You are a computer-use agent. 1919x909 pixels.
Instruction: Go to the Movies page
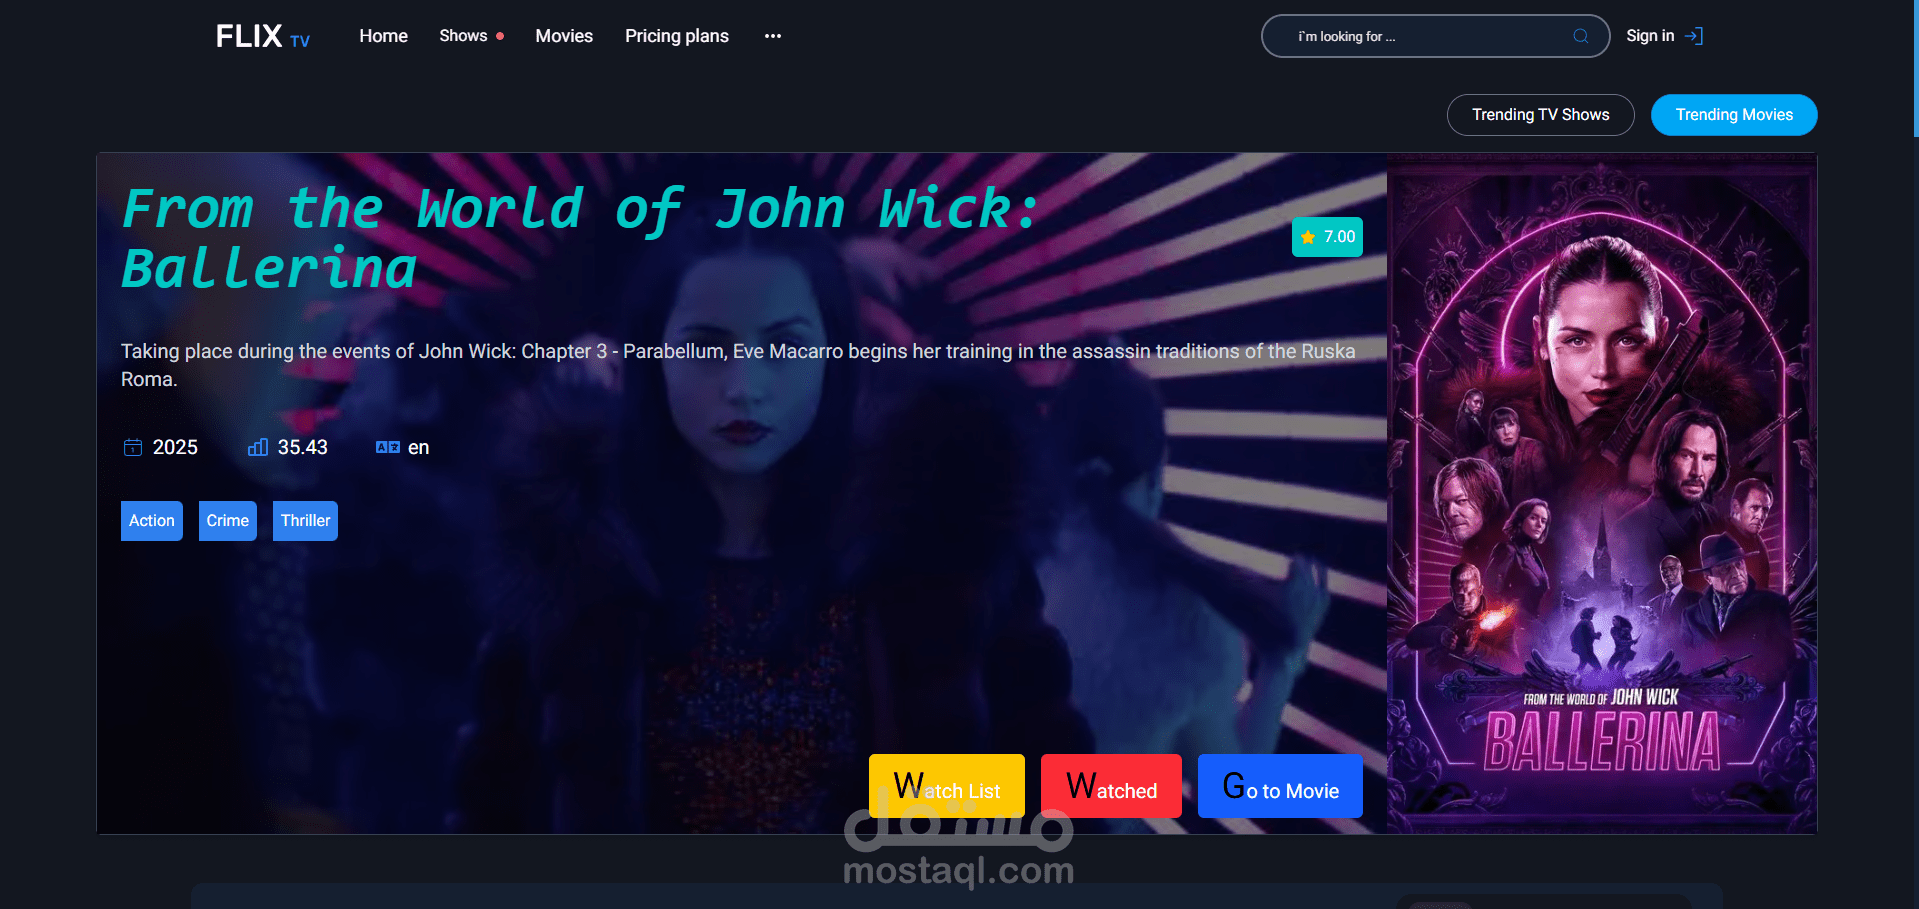(x=564, y=36)
